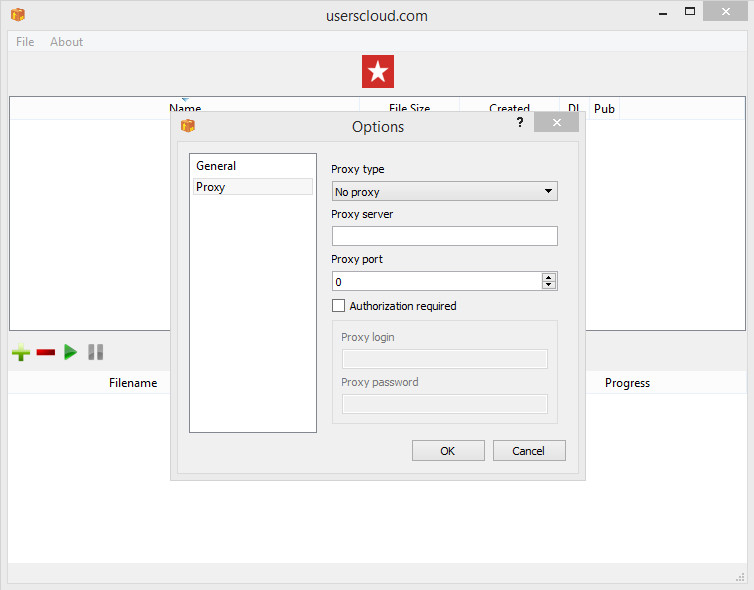Close the userscloud.com main window

[725, 12]
